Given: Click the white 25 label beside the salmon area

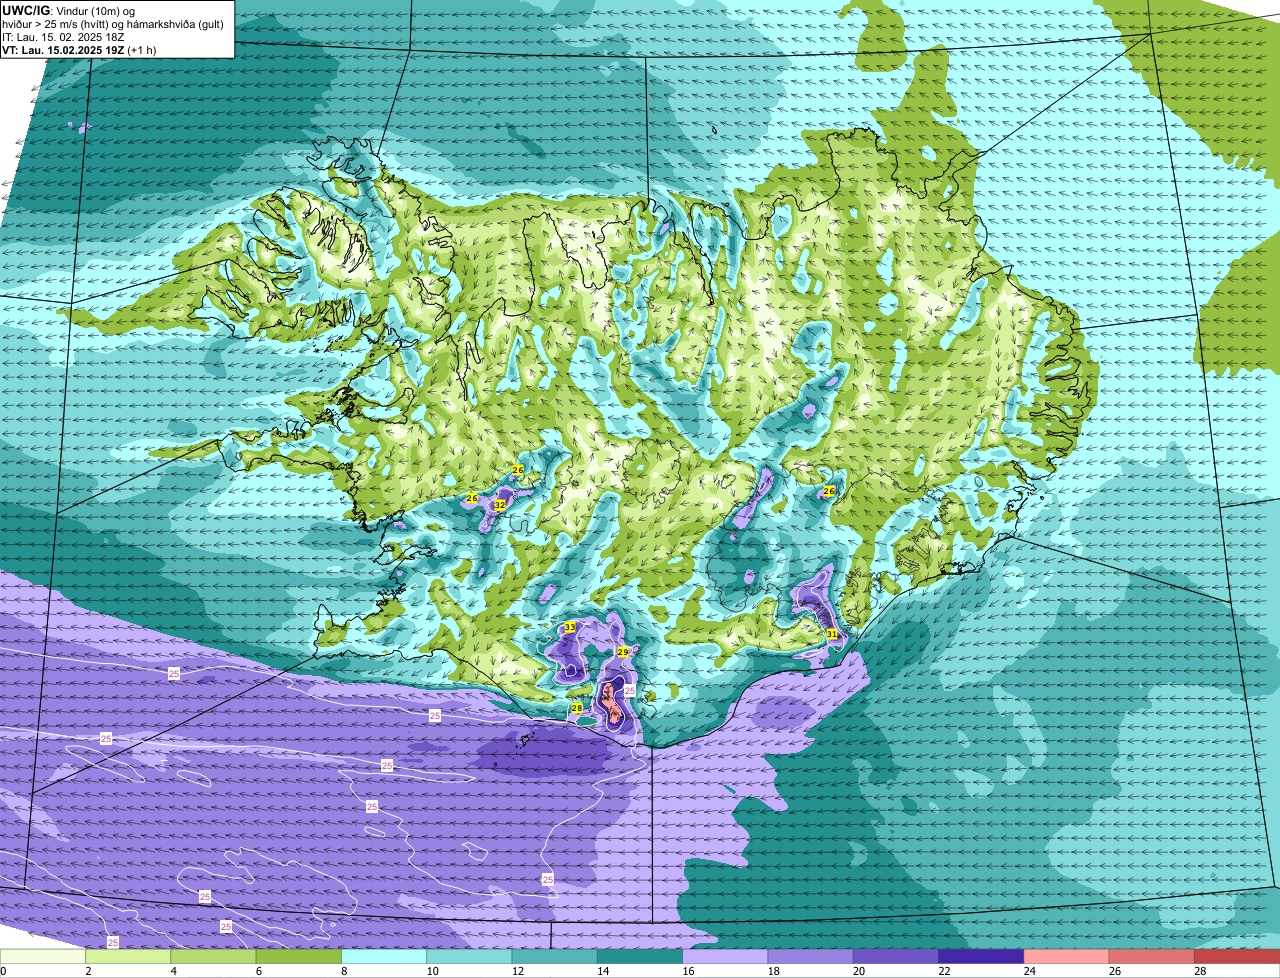Looking at the screenshot, I should click(630, 691).
